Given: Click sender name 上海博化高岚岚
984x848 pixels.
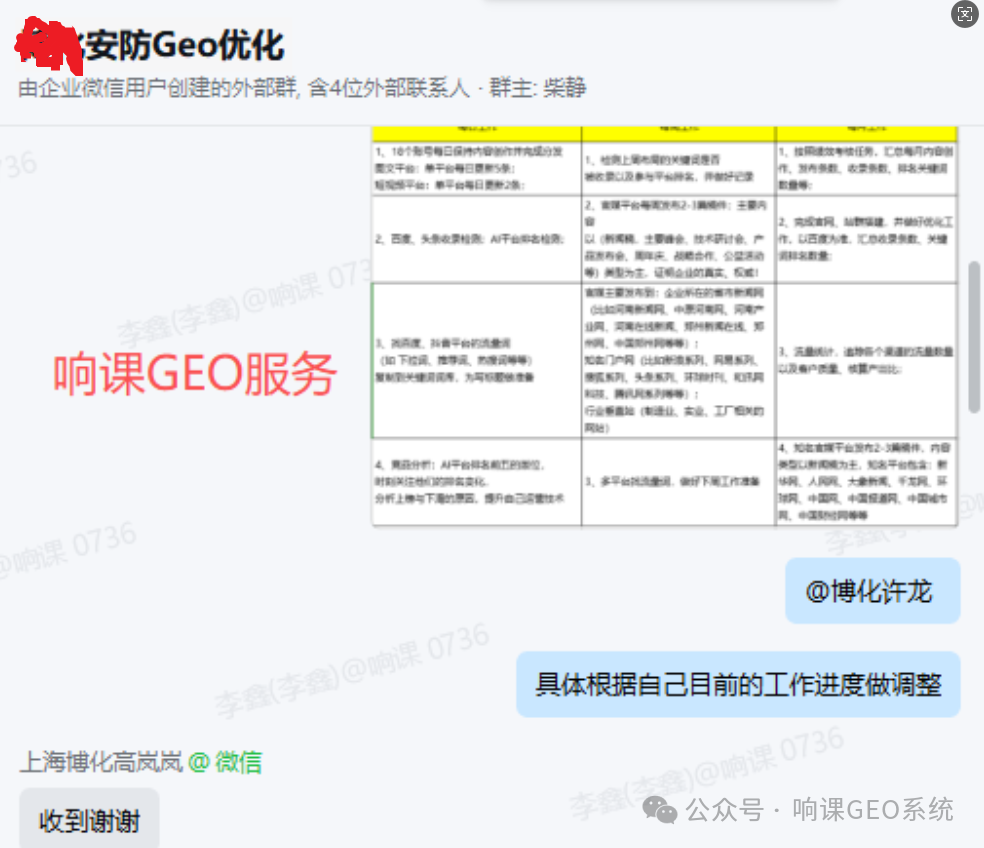Looking at the screenshot, I should 101,762.
